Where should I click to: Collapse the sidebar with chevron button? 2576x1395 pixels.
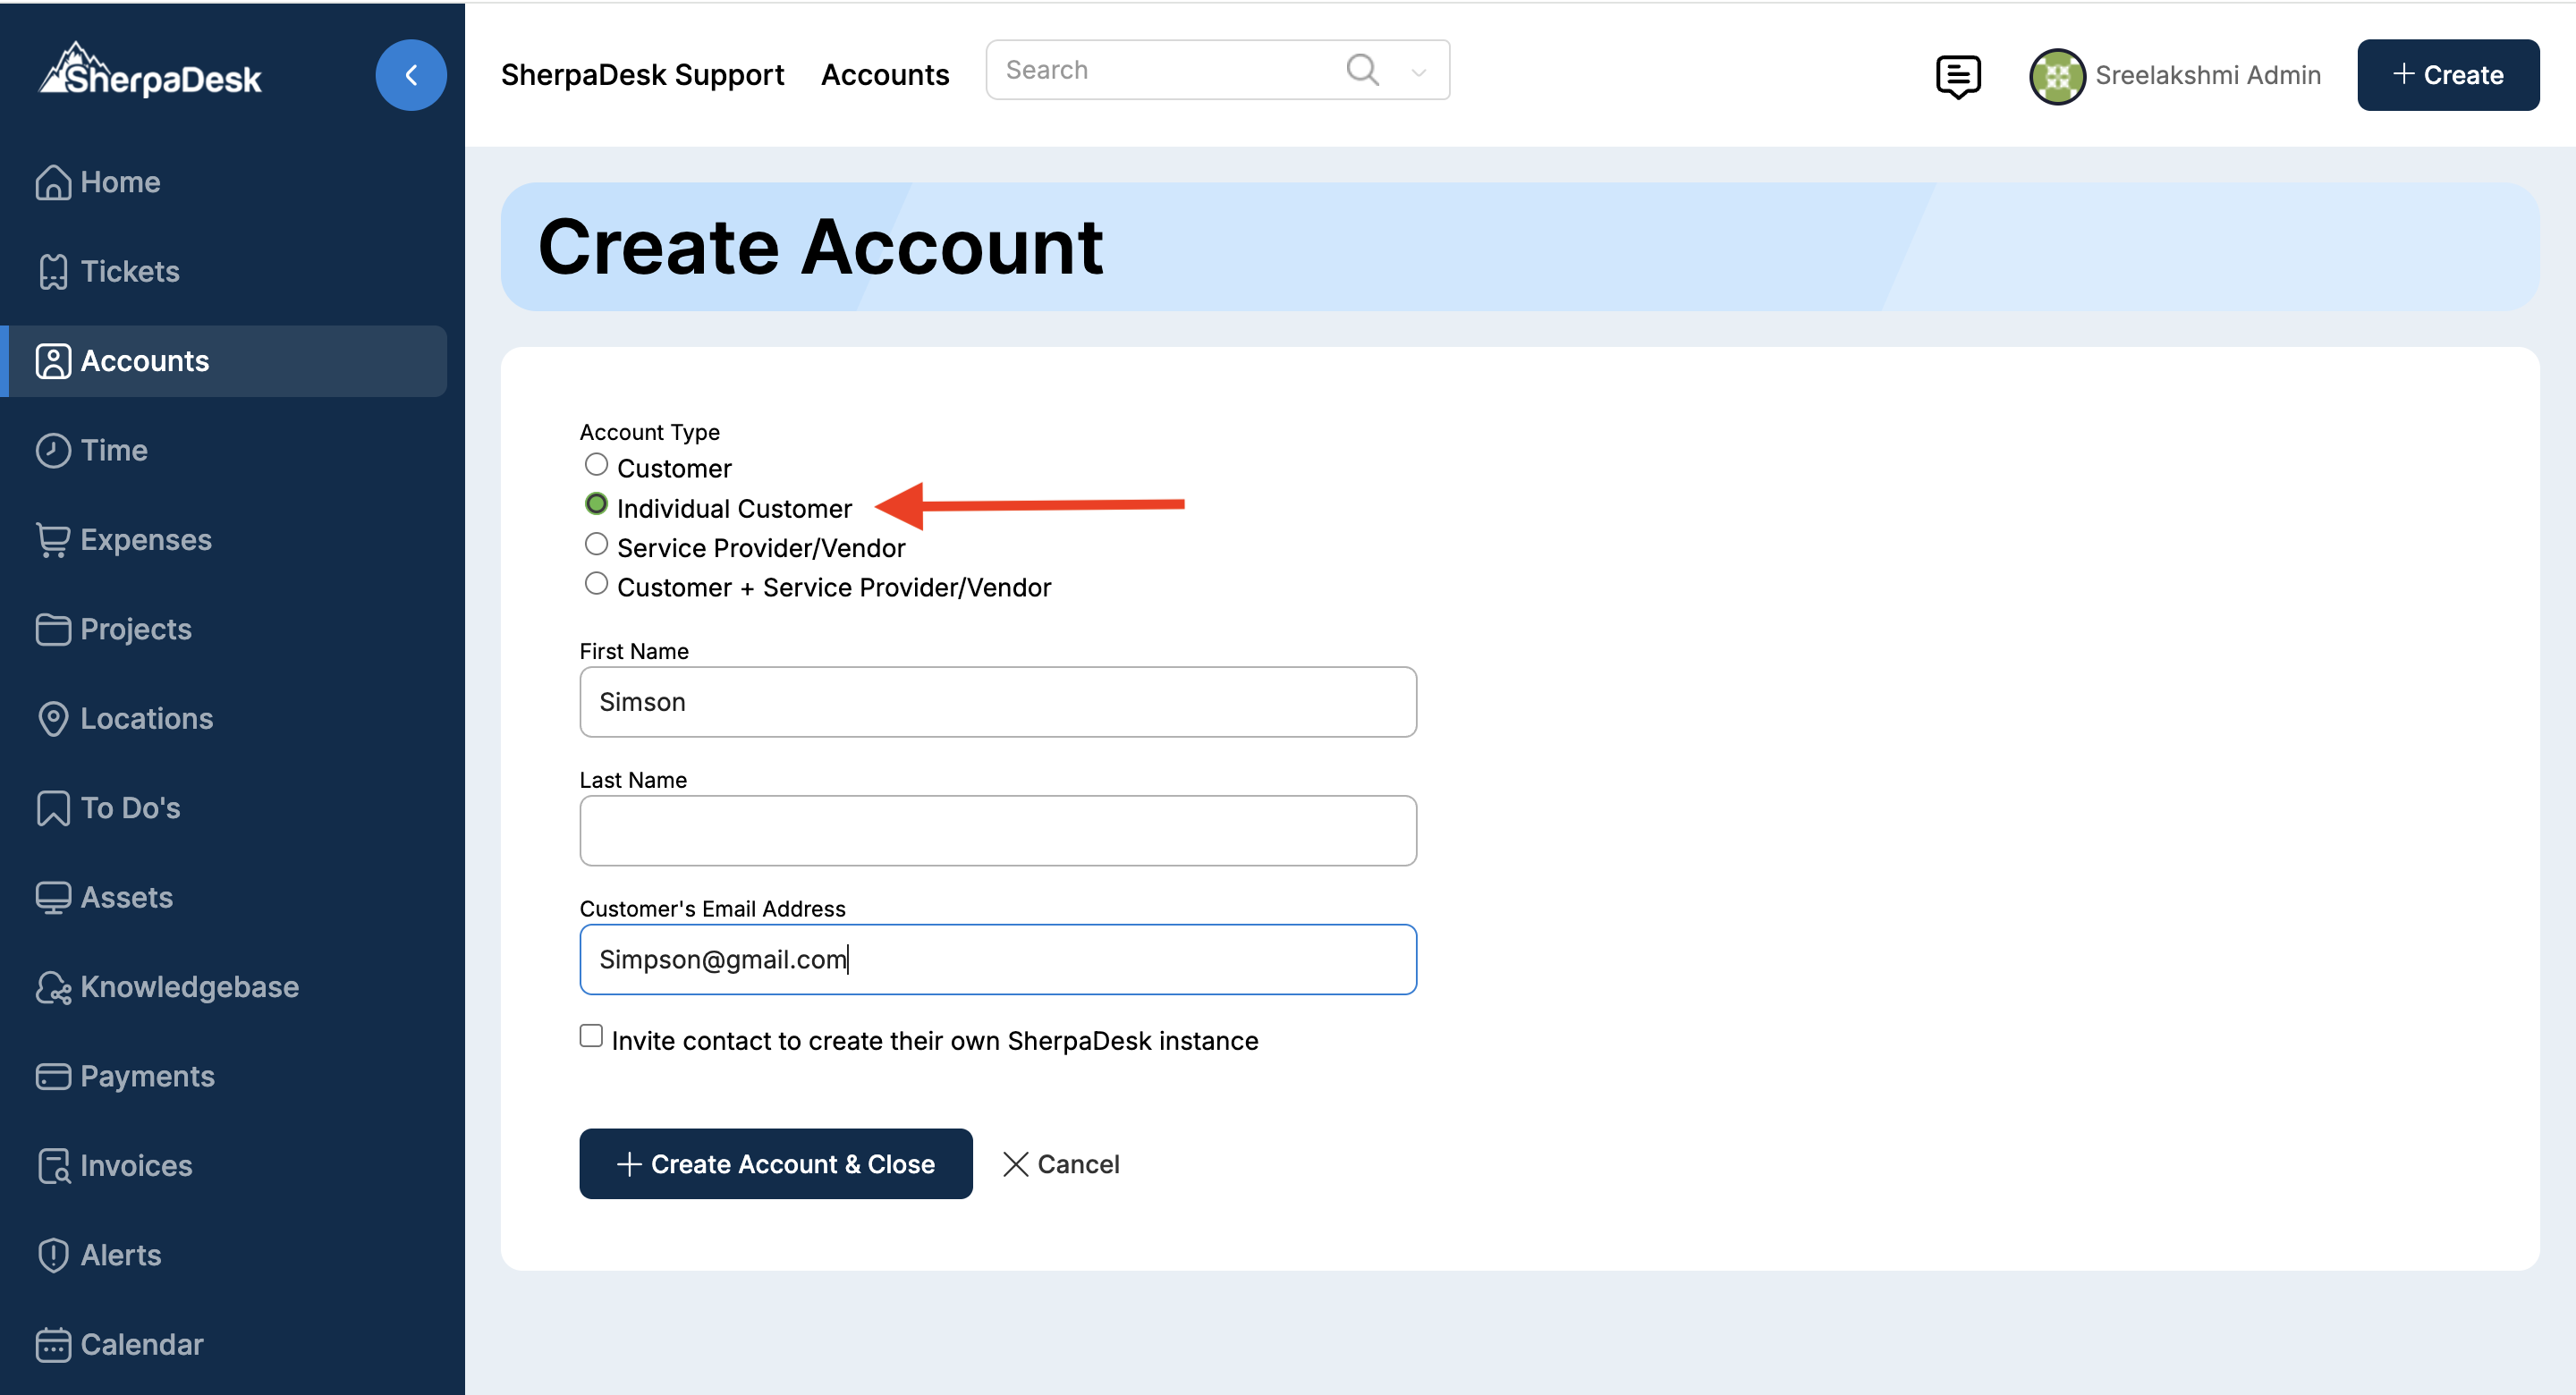410,75
